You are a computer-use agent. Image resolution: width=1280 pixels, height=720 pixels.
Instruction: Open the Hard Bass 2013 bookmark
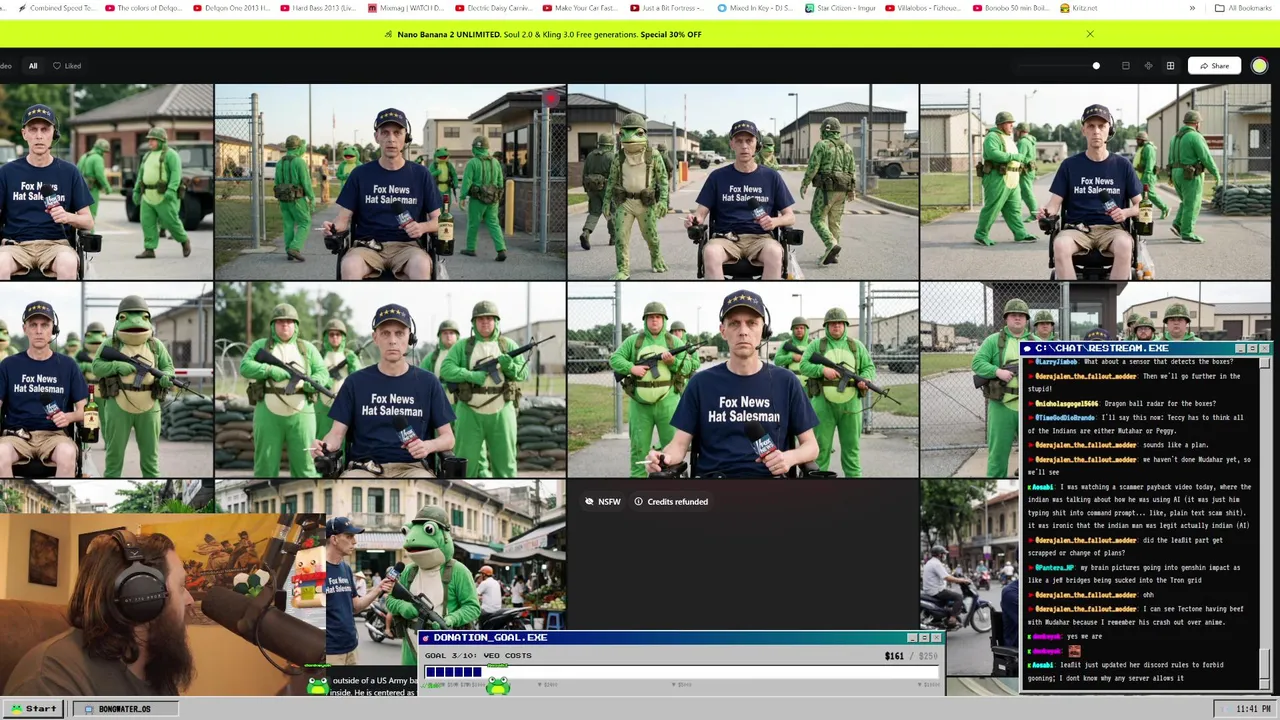[x=318, y=8]
